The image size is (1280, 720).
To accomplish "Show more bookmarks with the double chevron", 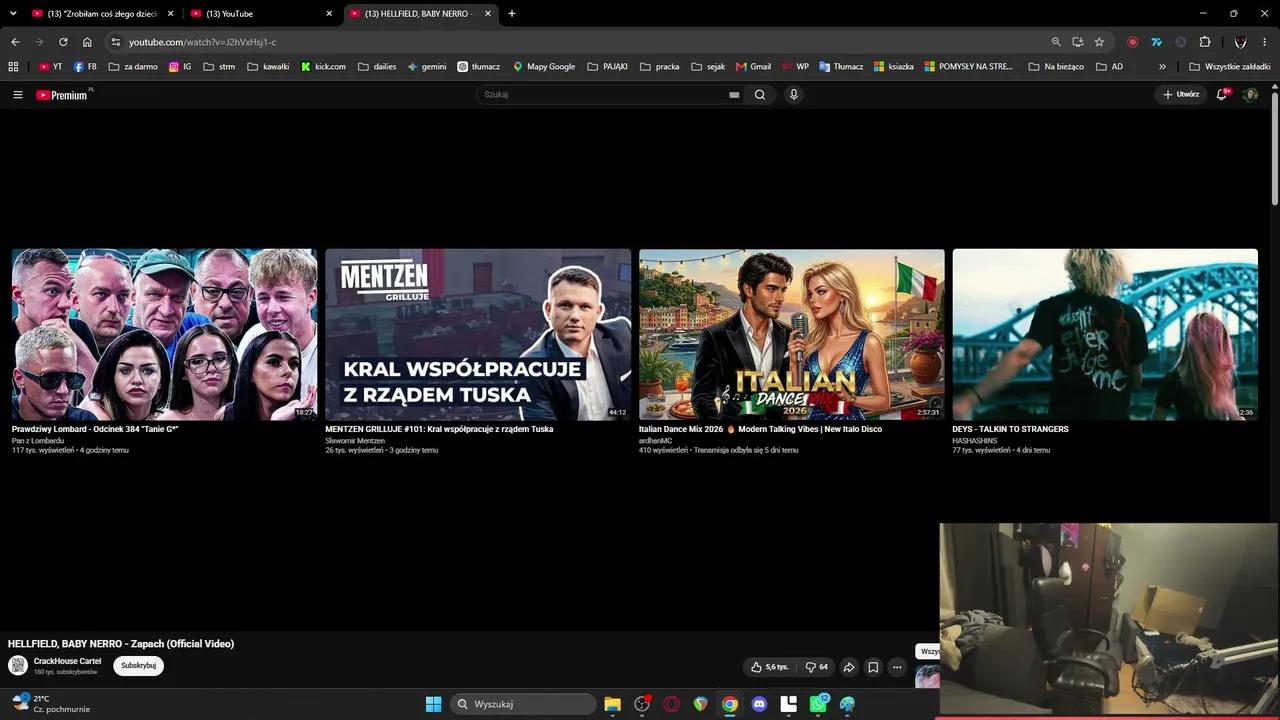I will point(1162,67).
